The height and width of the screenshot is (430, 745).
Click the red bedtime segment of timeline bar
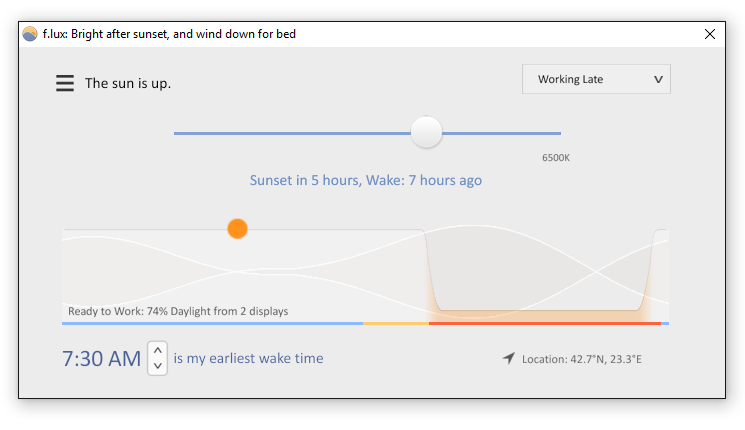click(x=544, y=324)
